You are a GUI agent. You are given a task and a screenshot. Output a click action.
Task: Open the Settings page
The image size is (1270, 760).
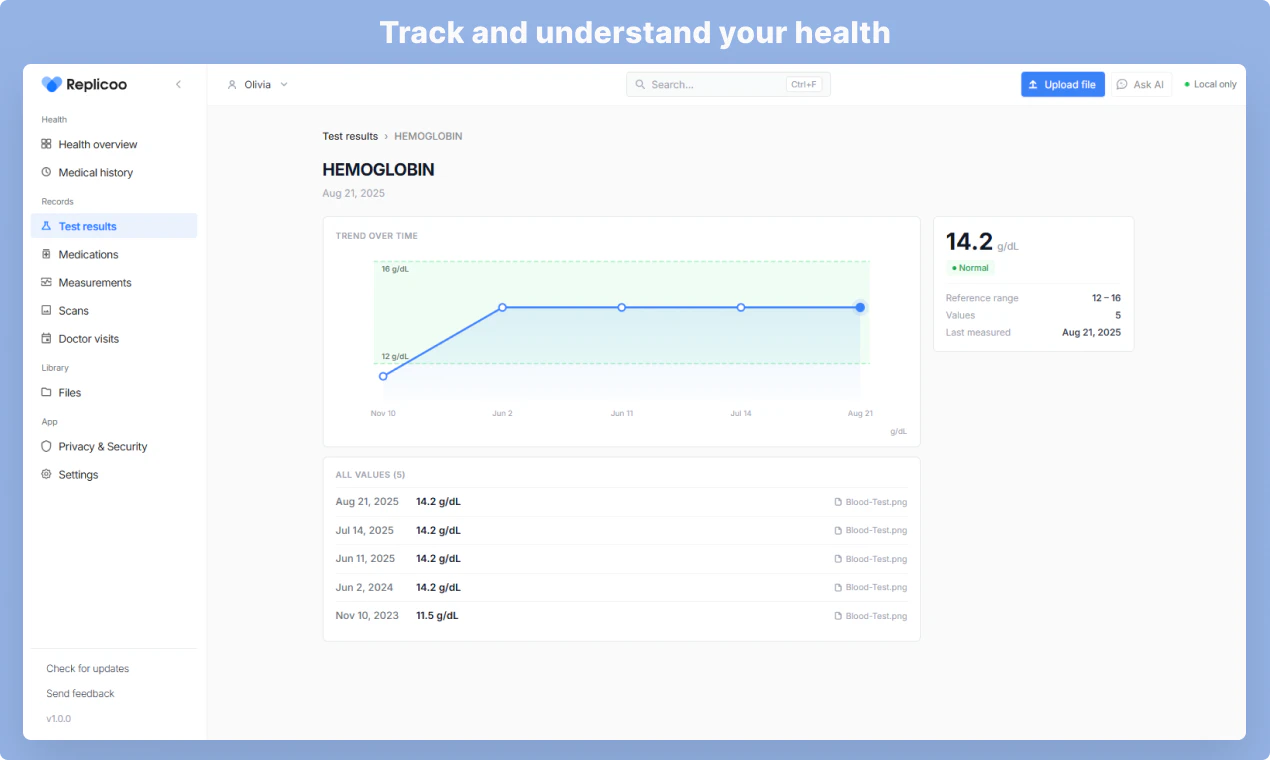[114, 474]
